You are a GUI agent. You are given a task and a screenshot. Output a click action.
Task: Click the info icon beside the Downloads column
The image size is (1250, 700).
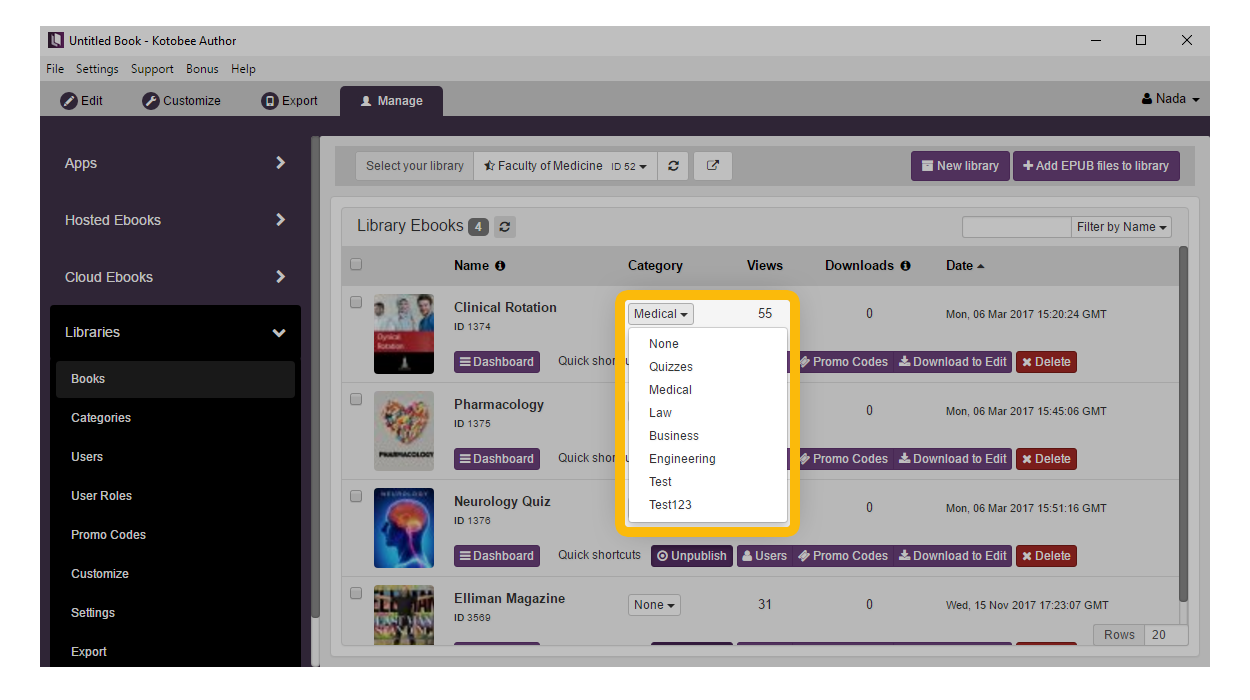pyautogui.click(x=905, y=266)
